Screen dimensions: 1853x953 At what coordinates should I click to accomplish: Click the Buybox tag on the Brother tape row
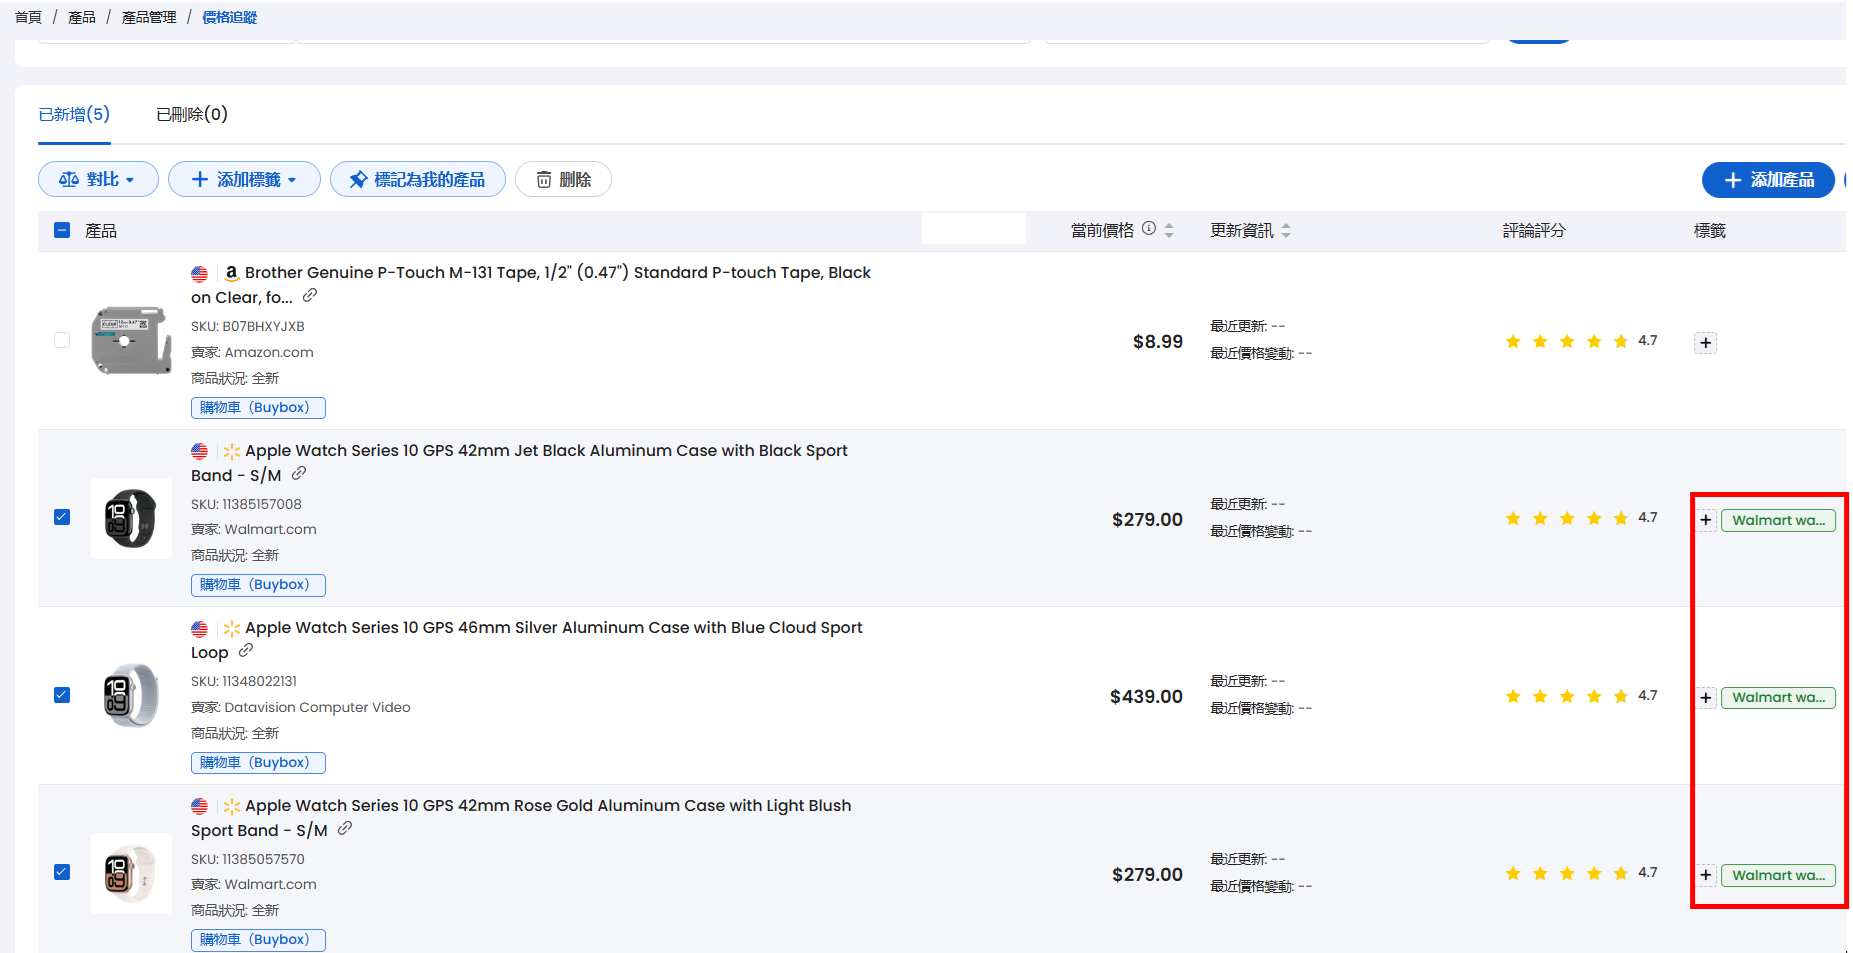[x=258, y=407]
